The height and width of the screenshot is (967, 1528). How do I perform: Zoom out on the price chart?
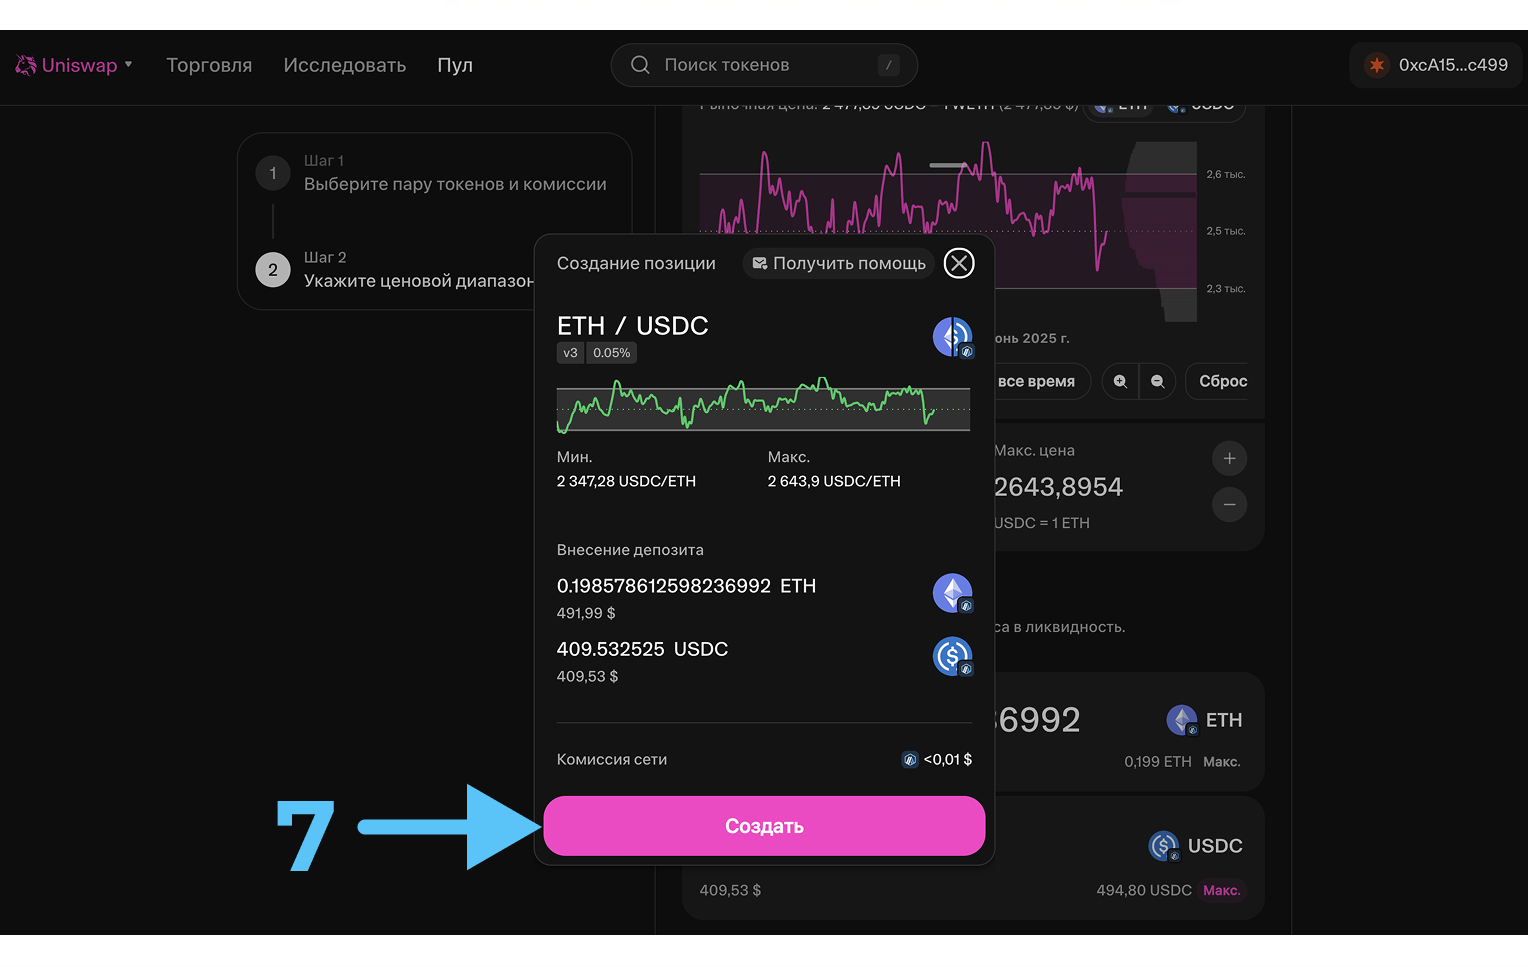click(1157, 381)
